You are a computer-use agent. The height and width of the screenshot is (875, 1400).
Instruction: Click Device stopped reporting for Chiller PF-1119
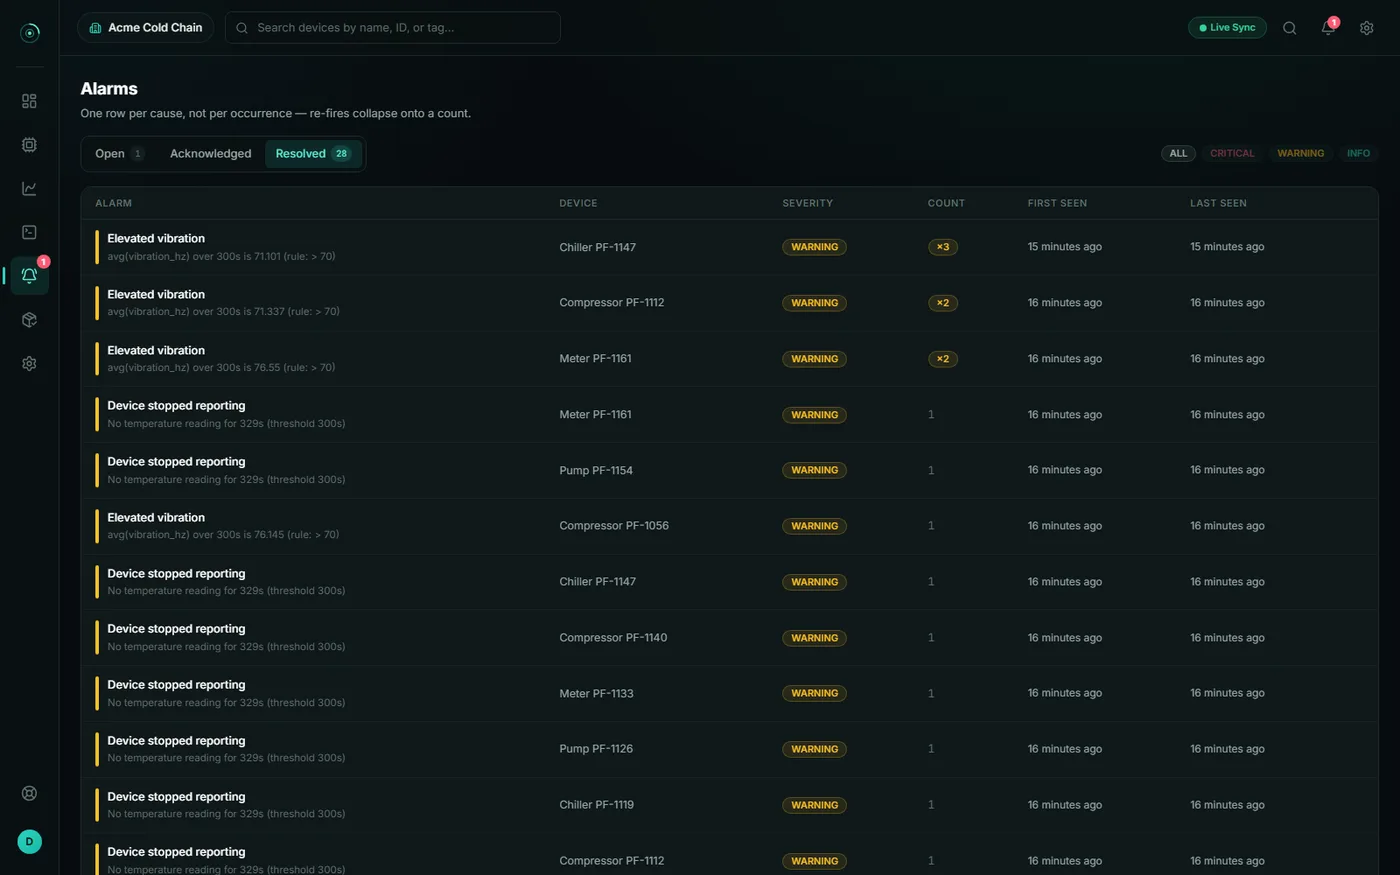pos(176,797)
